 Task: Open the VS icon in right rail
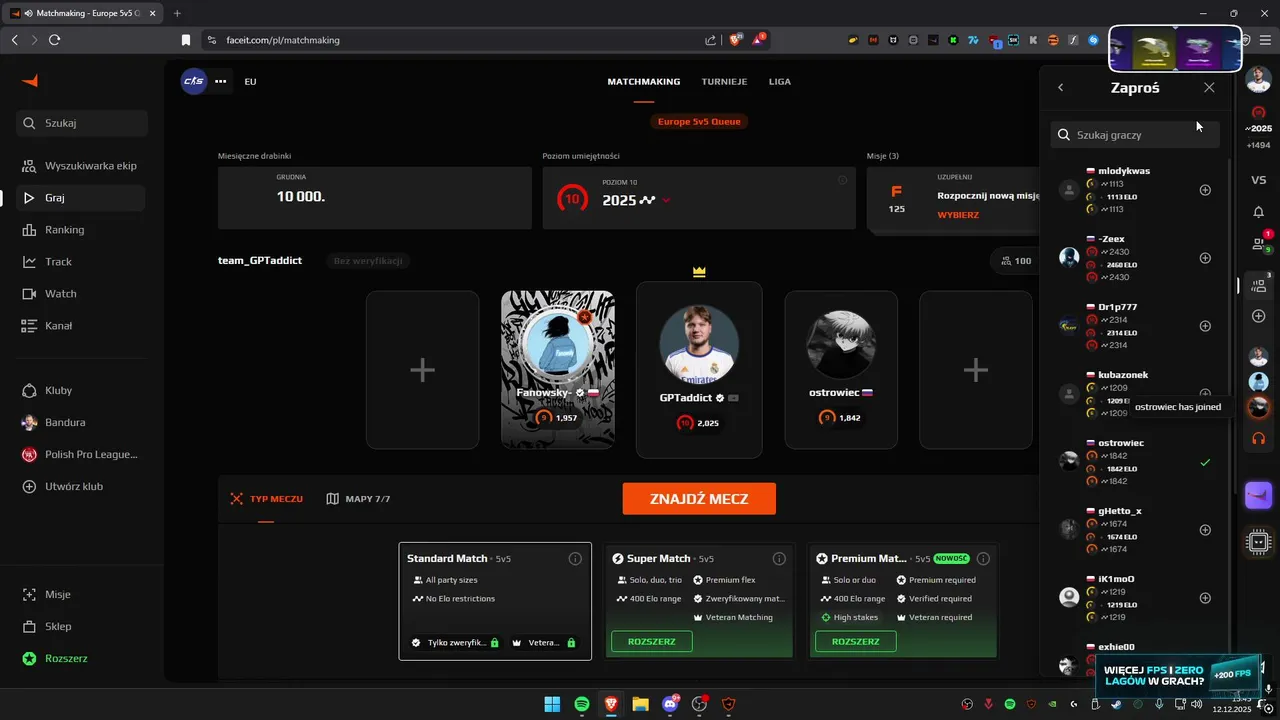pos(1259,180)
